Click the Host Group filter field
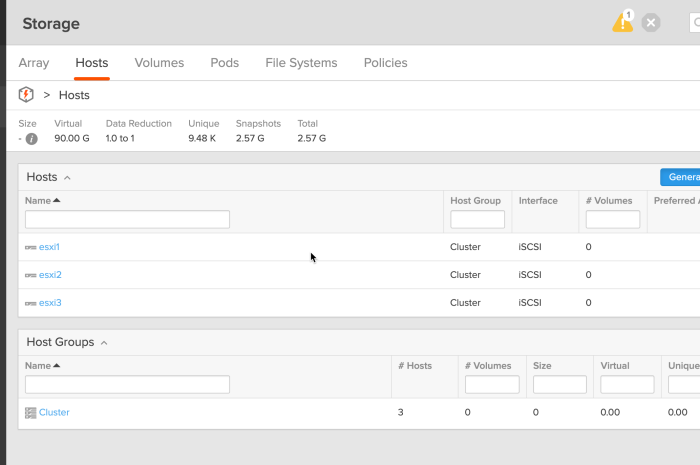The image size is (700, 465). [477, 219]
